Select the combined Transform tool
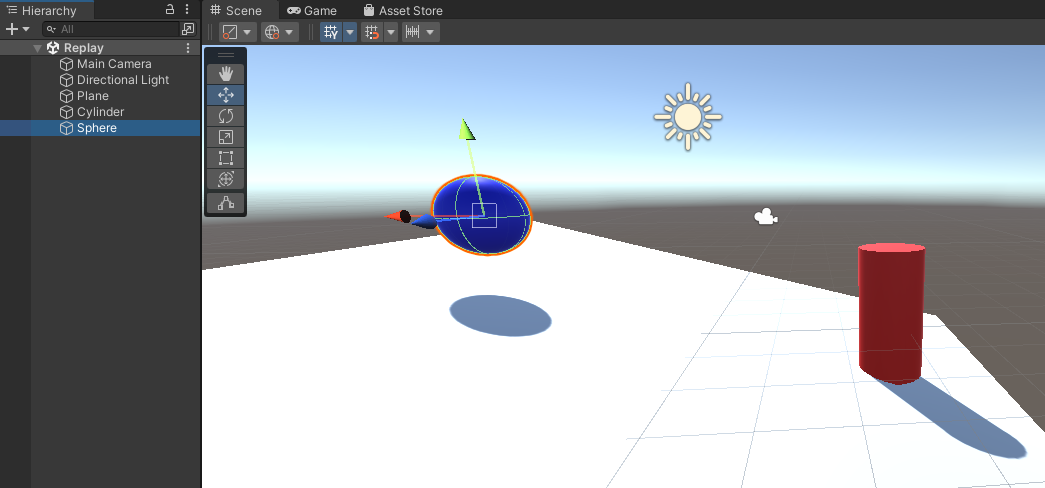This screenshot has width=1045, height=488. (225, 179)
